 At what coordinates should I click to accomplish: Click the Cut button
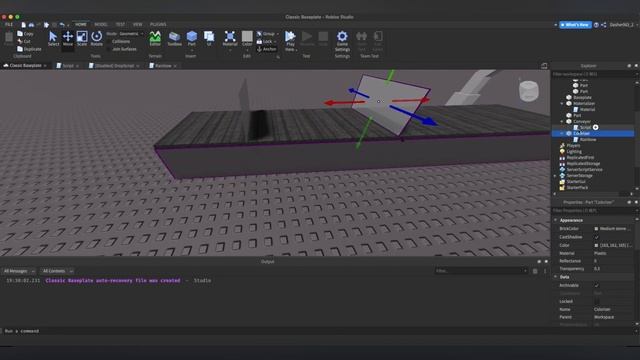pyautogui.click(x=24, y=41)
